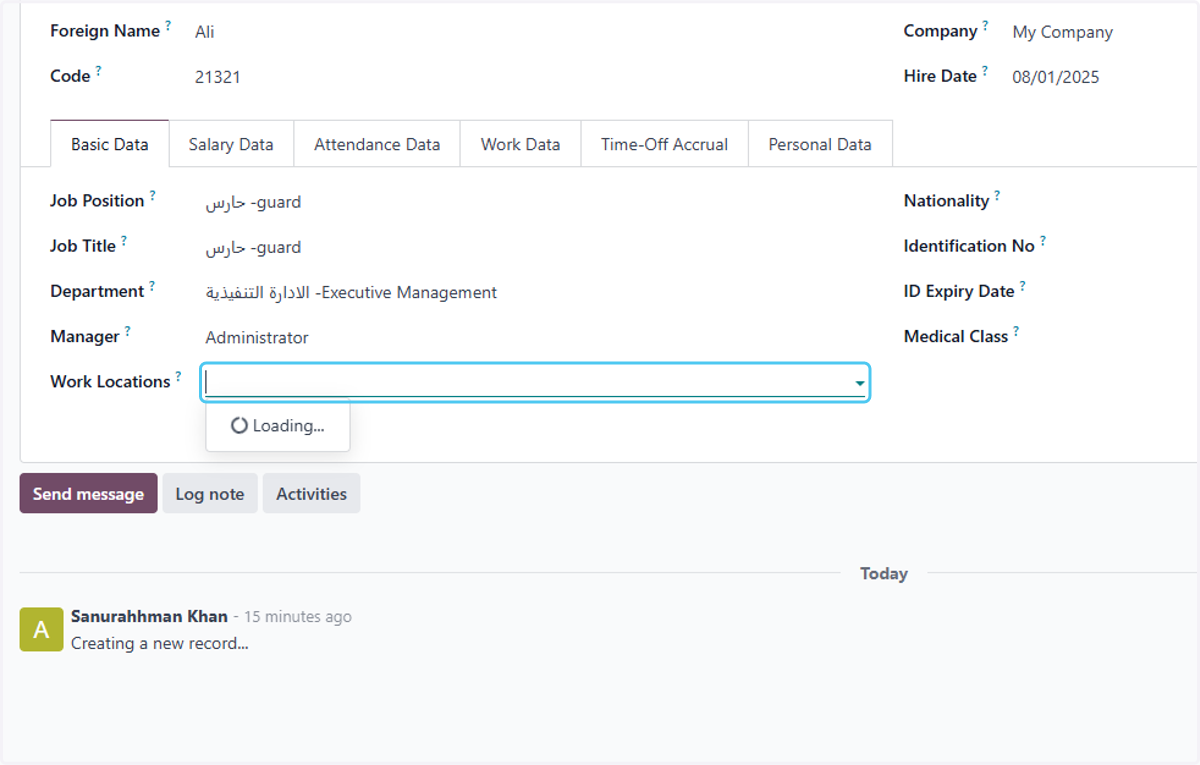Image resolution: width=1200 pixels, height=765 pixels.
Task: Click the help icon next to Manager
Action: [x=127, y=331]
